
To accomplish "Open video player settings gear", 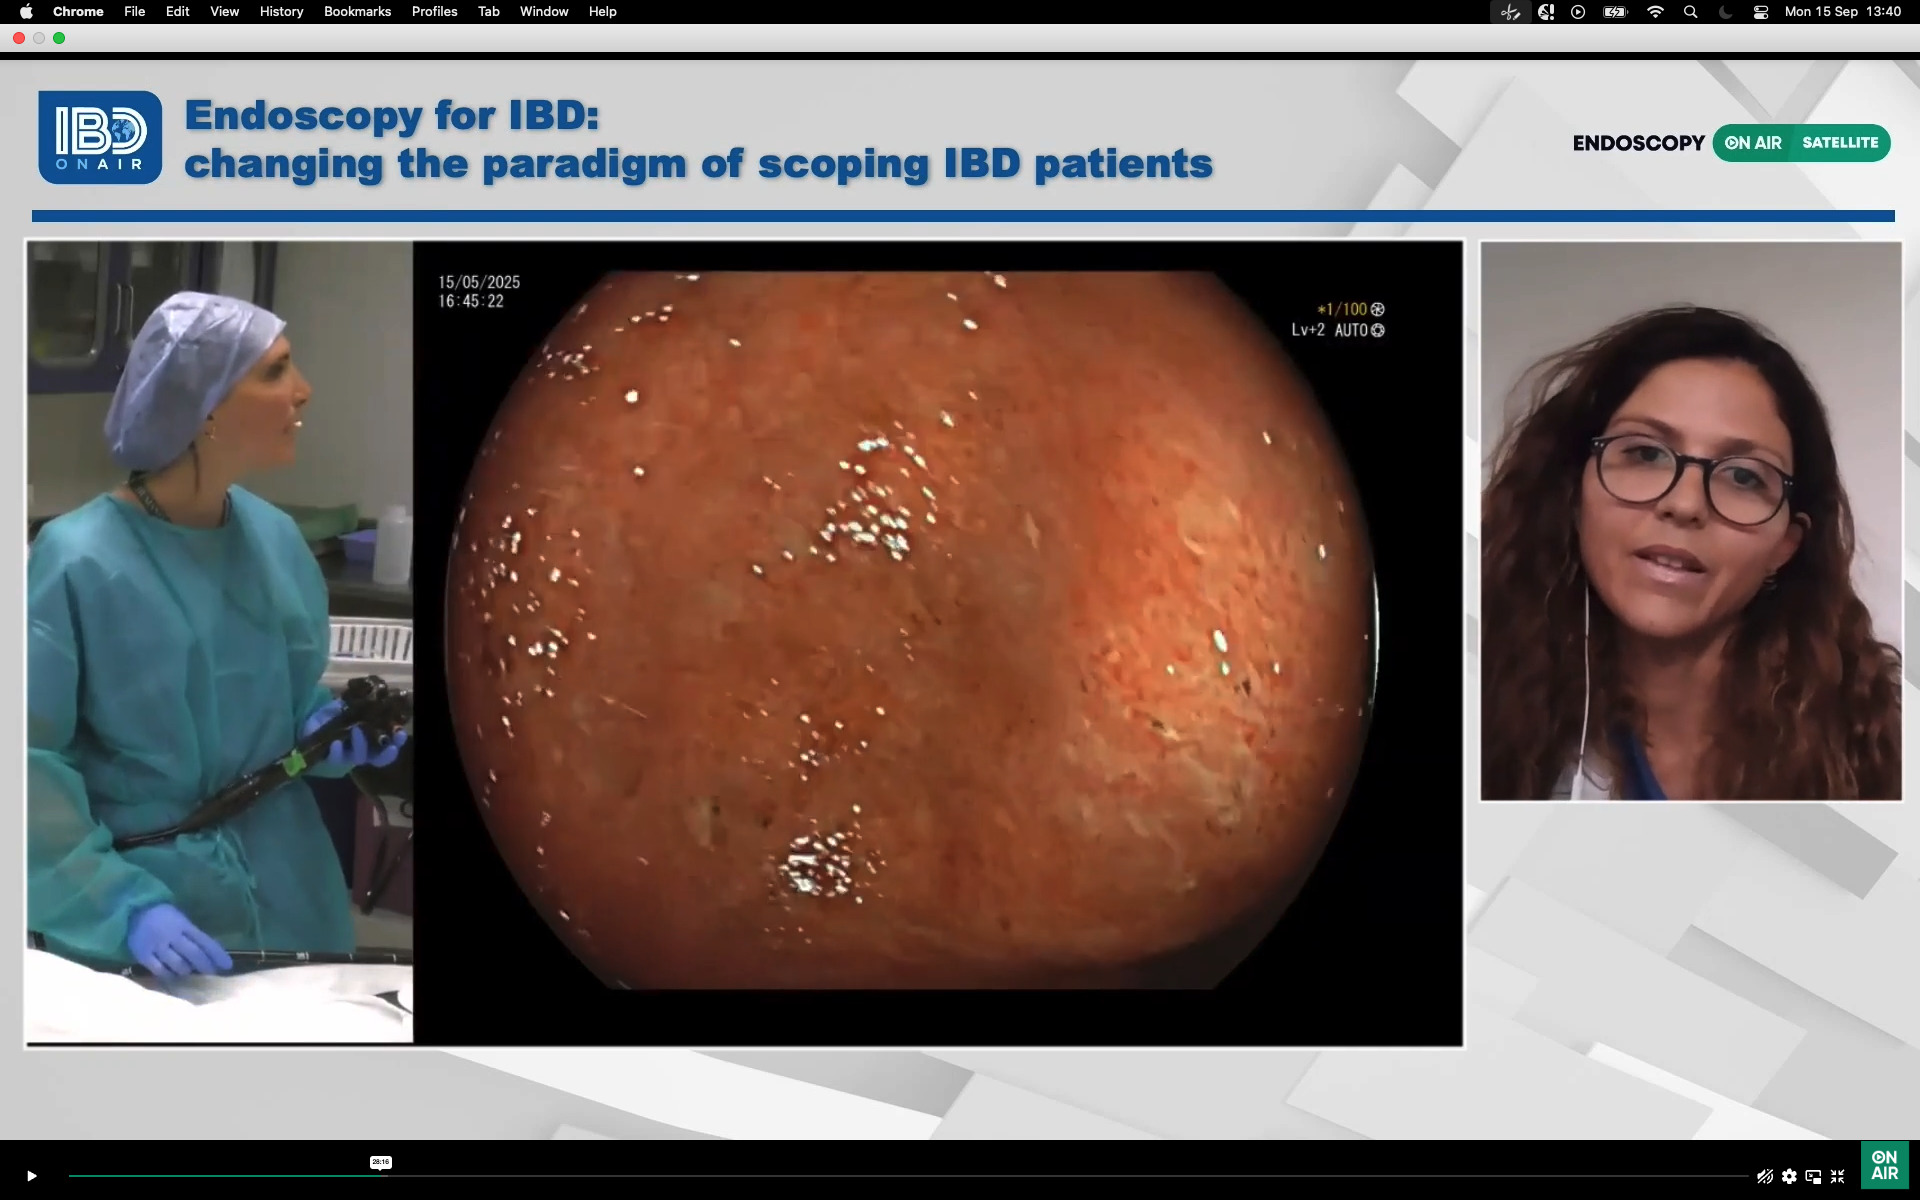I will (x=1789, y=1176).
